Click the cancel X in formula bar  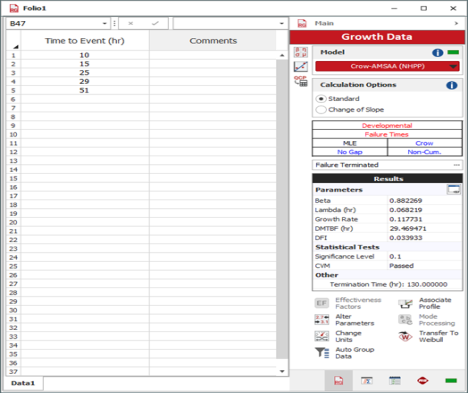pyautogui.click(x=131, y=23)
